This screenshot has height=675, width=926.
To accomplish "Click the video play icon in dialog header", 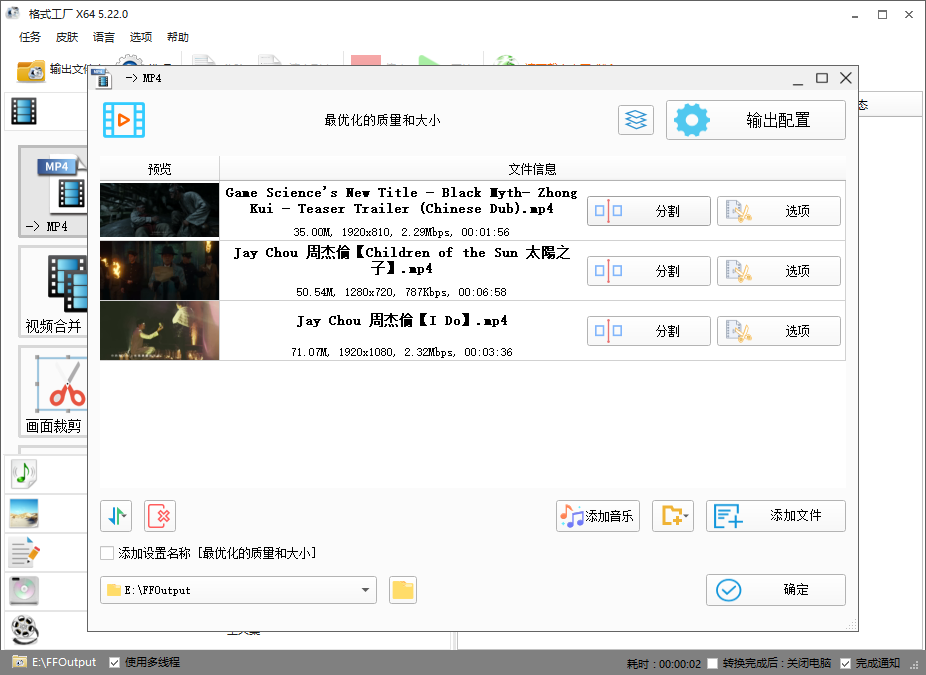I will 123,120.
